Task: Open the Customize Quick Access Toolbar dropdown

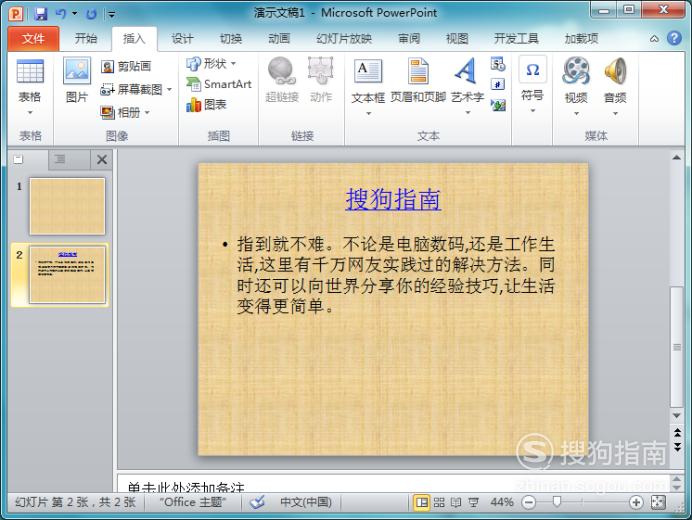Action: (112, 15)
